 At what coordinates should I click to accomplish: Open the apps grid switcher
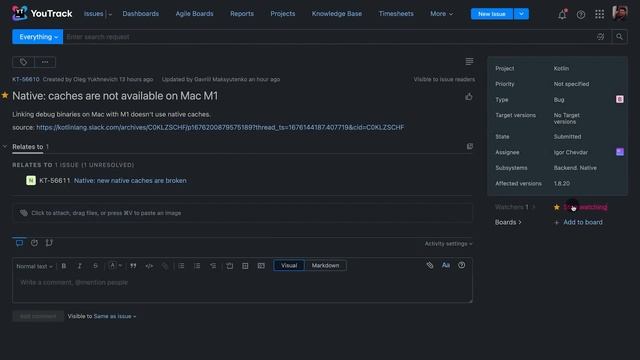[x=600, y=15]
